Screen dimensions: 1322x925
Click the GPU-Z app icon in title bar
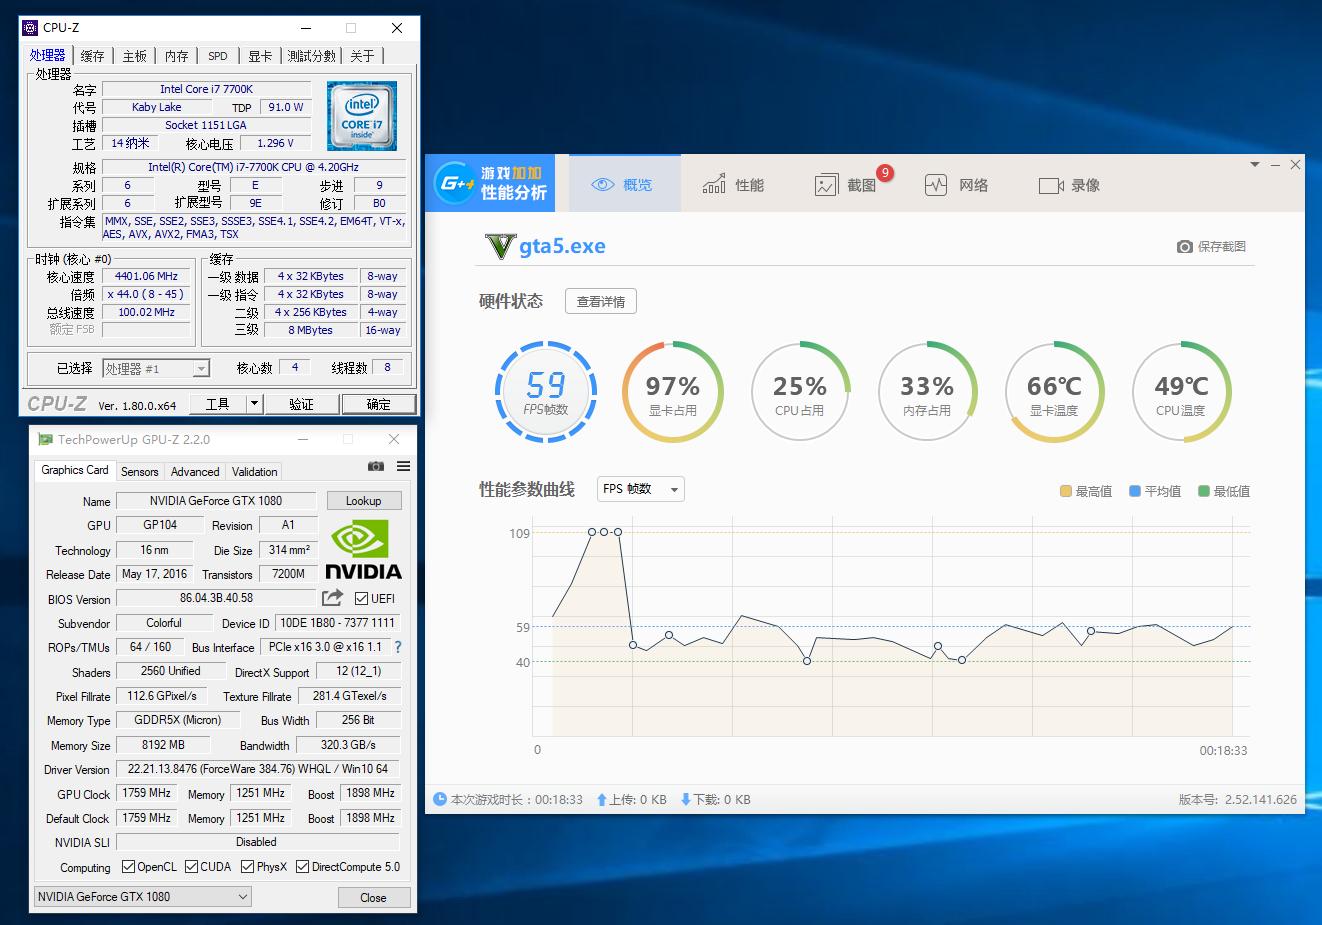pos(45,439)
